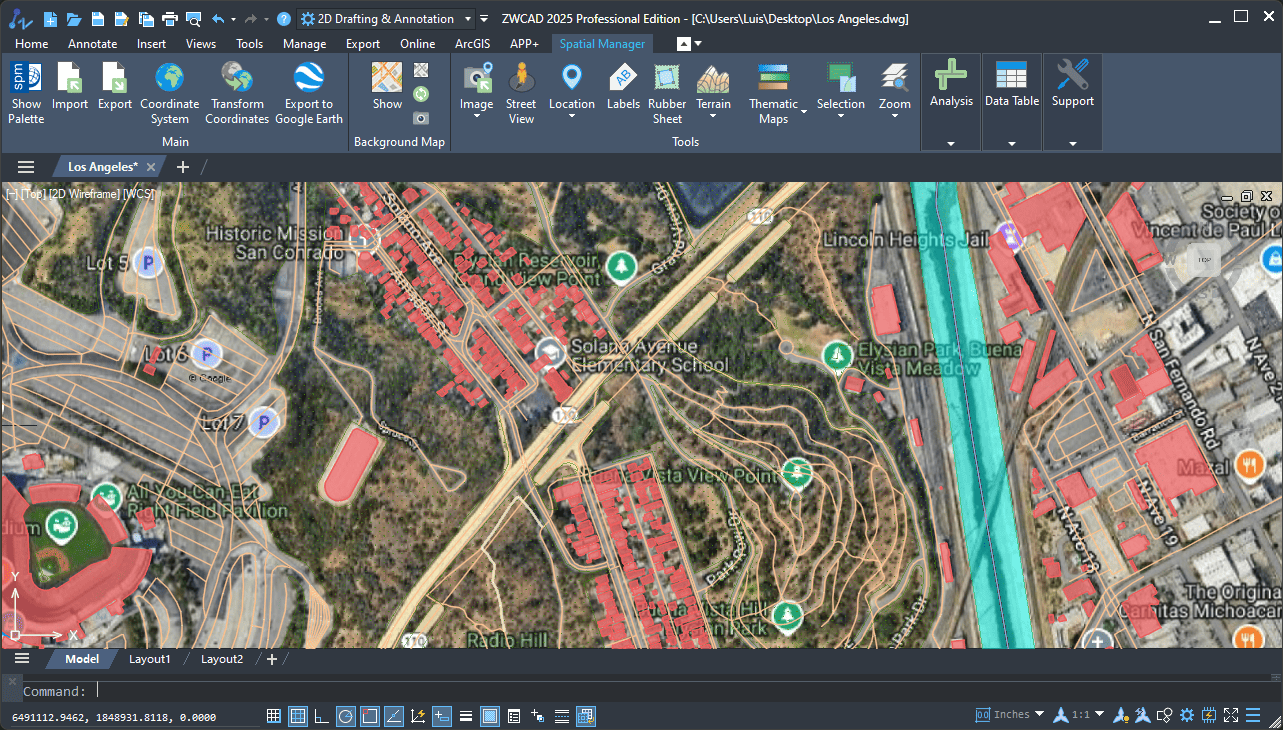Open the workspace dropdown 2D Drafting & Annotation
The width and height of the screenshot is (1283, 730).
click(x=386, y=18)
